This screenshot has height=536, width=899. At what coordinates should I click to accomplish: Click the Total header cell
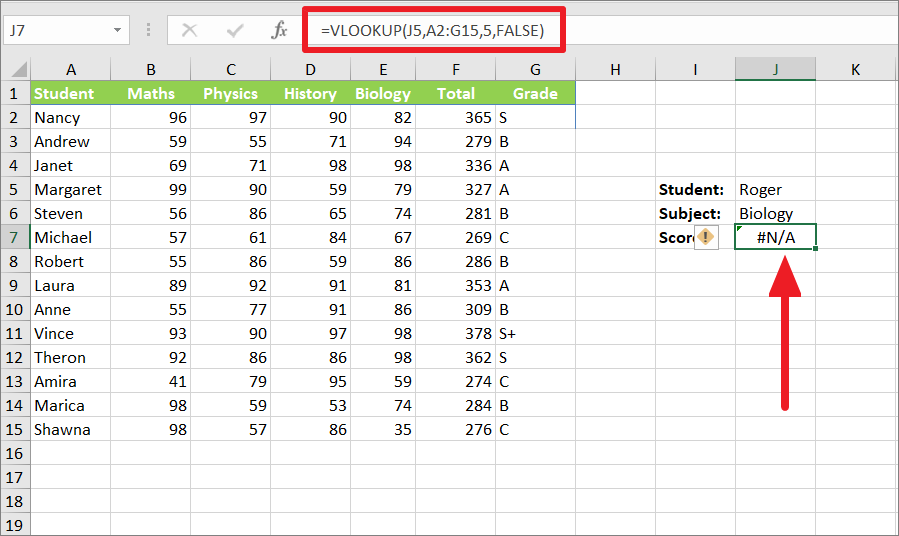click(x=456, y=93)
